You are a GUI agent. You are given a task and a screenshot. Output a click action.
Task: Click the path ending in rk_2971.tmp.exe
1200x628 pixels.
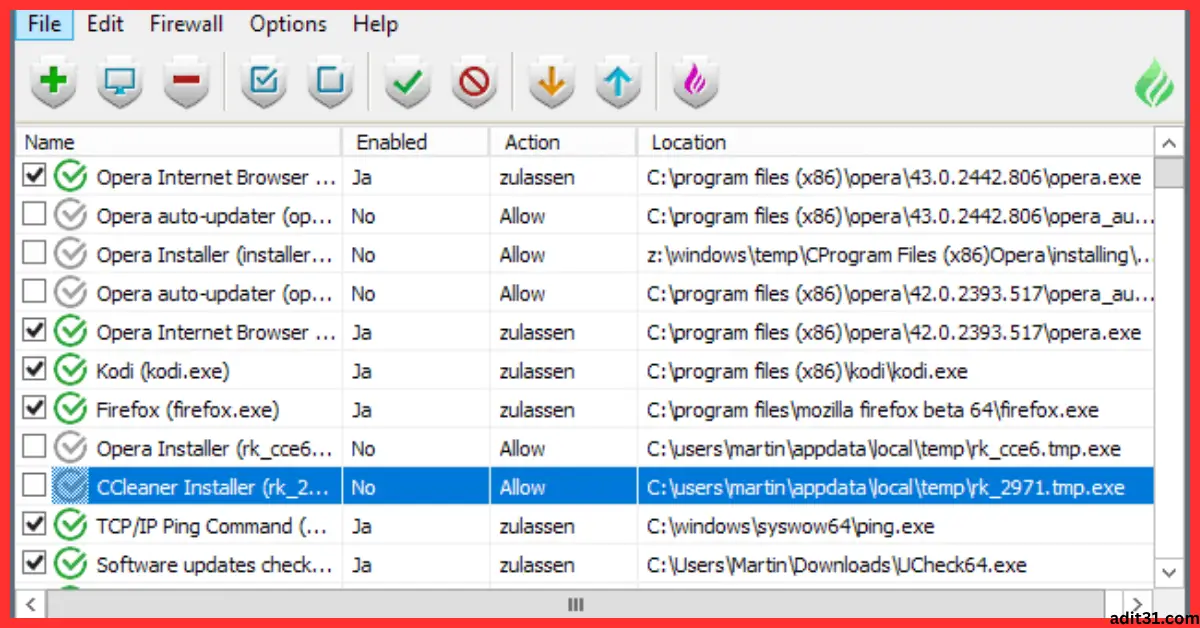885,487
